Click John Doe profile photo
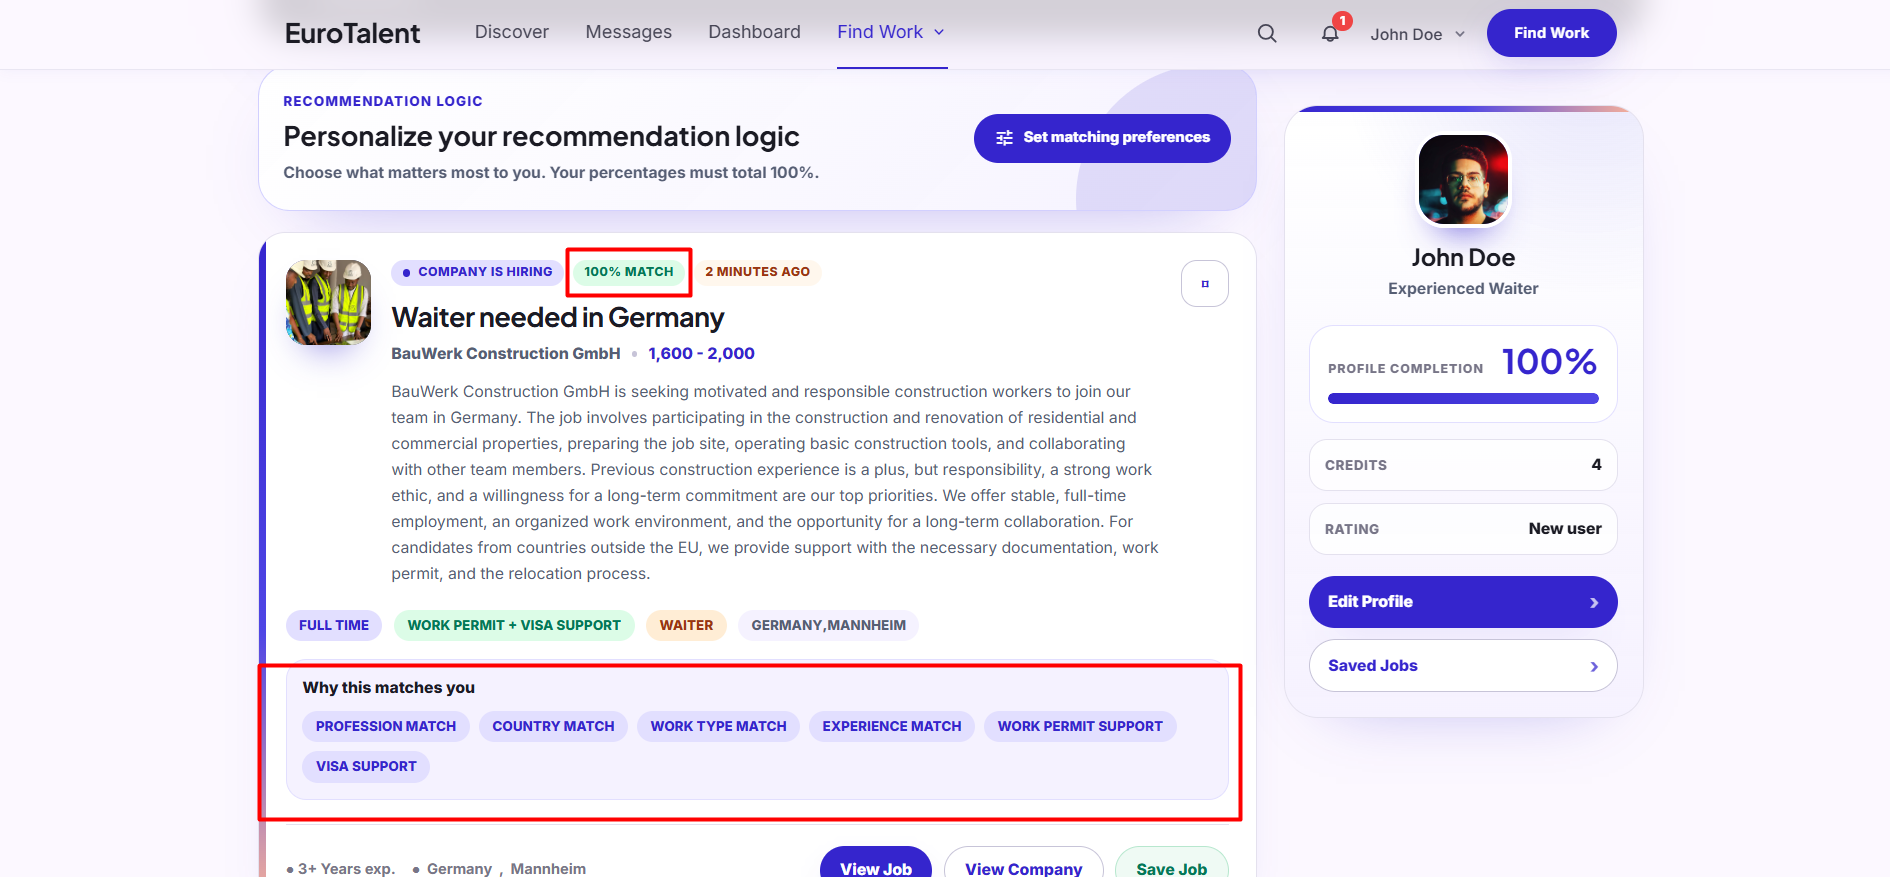The width and height of the screenshot is (1890, 877). tap(1463, 180)
